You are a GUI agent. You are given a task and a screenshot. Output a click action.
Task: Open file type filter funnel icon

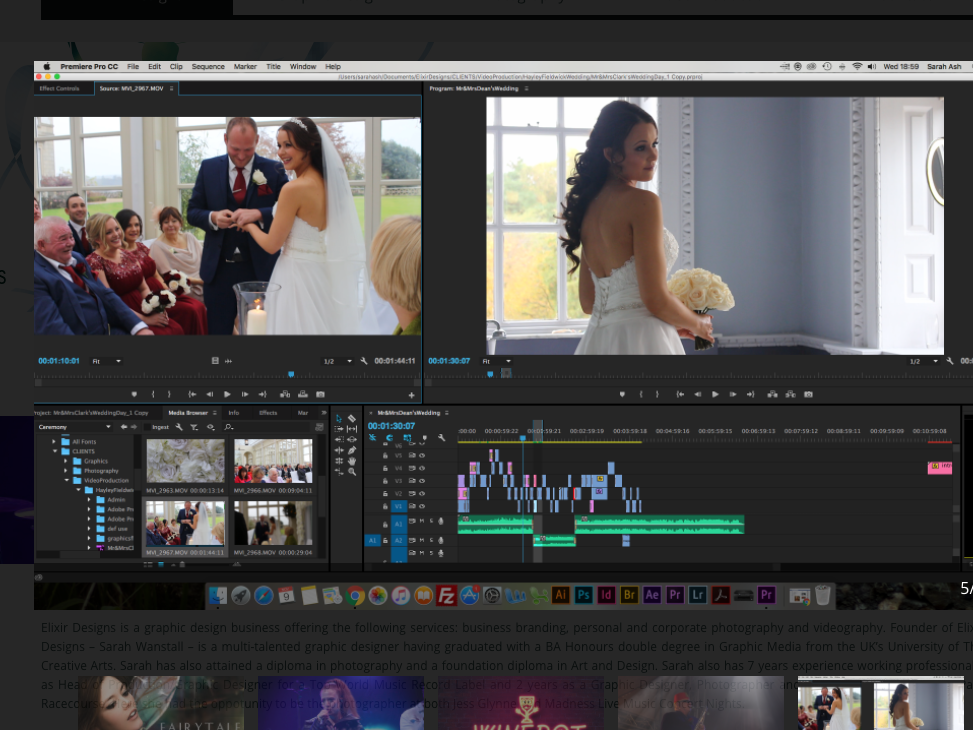pos(194,427)
